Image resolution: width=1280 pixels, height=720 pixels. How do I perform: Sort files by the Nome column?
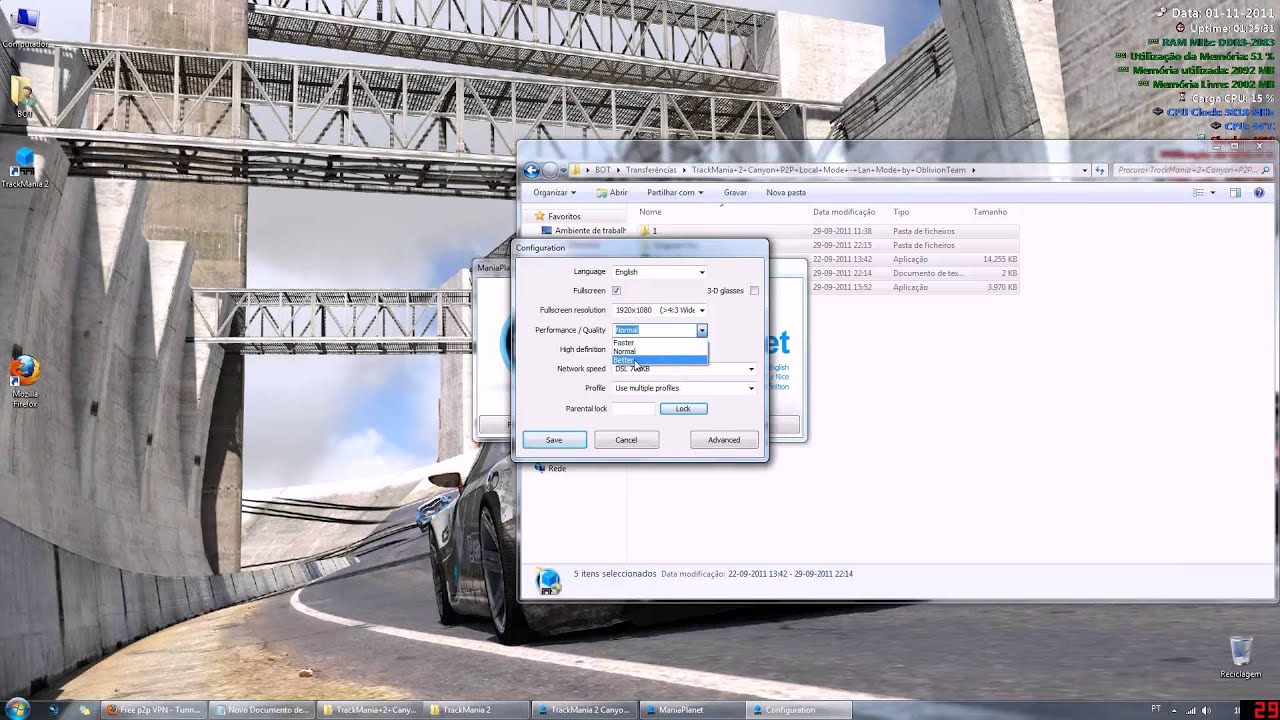coord(720,212)
